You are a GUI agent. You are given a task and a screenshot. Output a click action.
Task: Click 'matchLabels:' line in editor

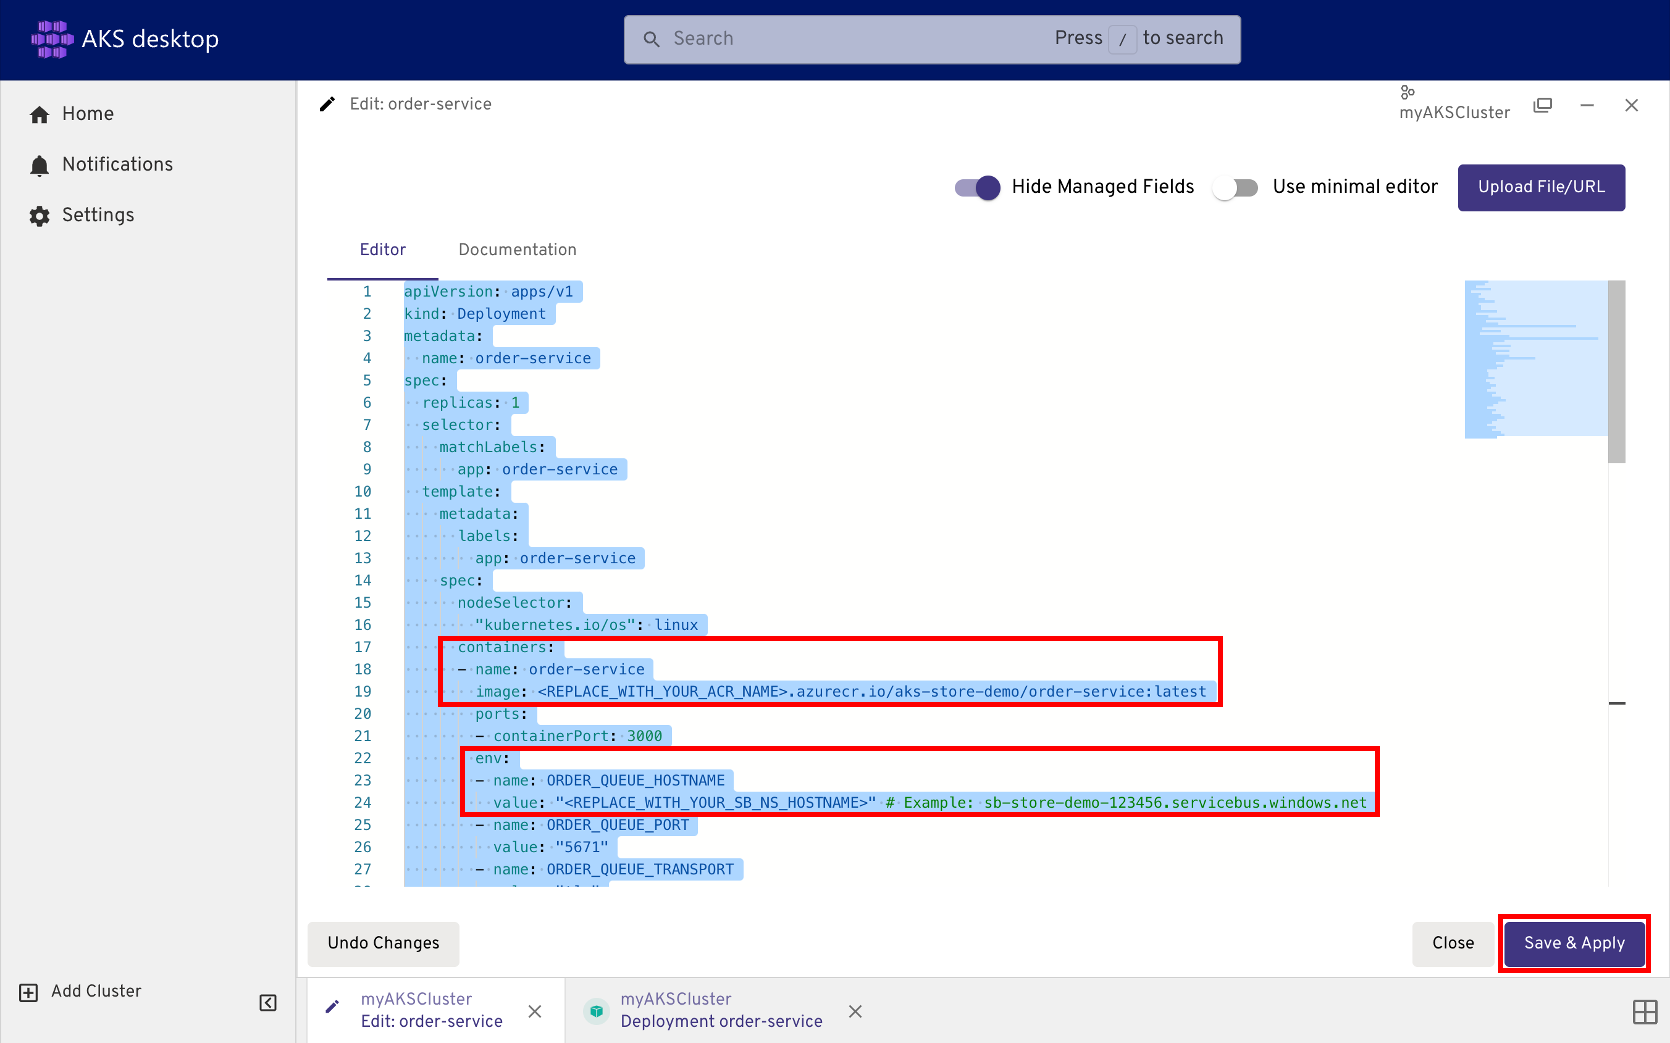493,448
